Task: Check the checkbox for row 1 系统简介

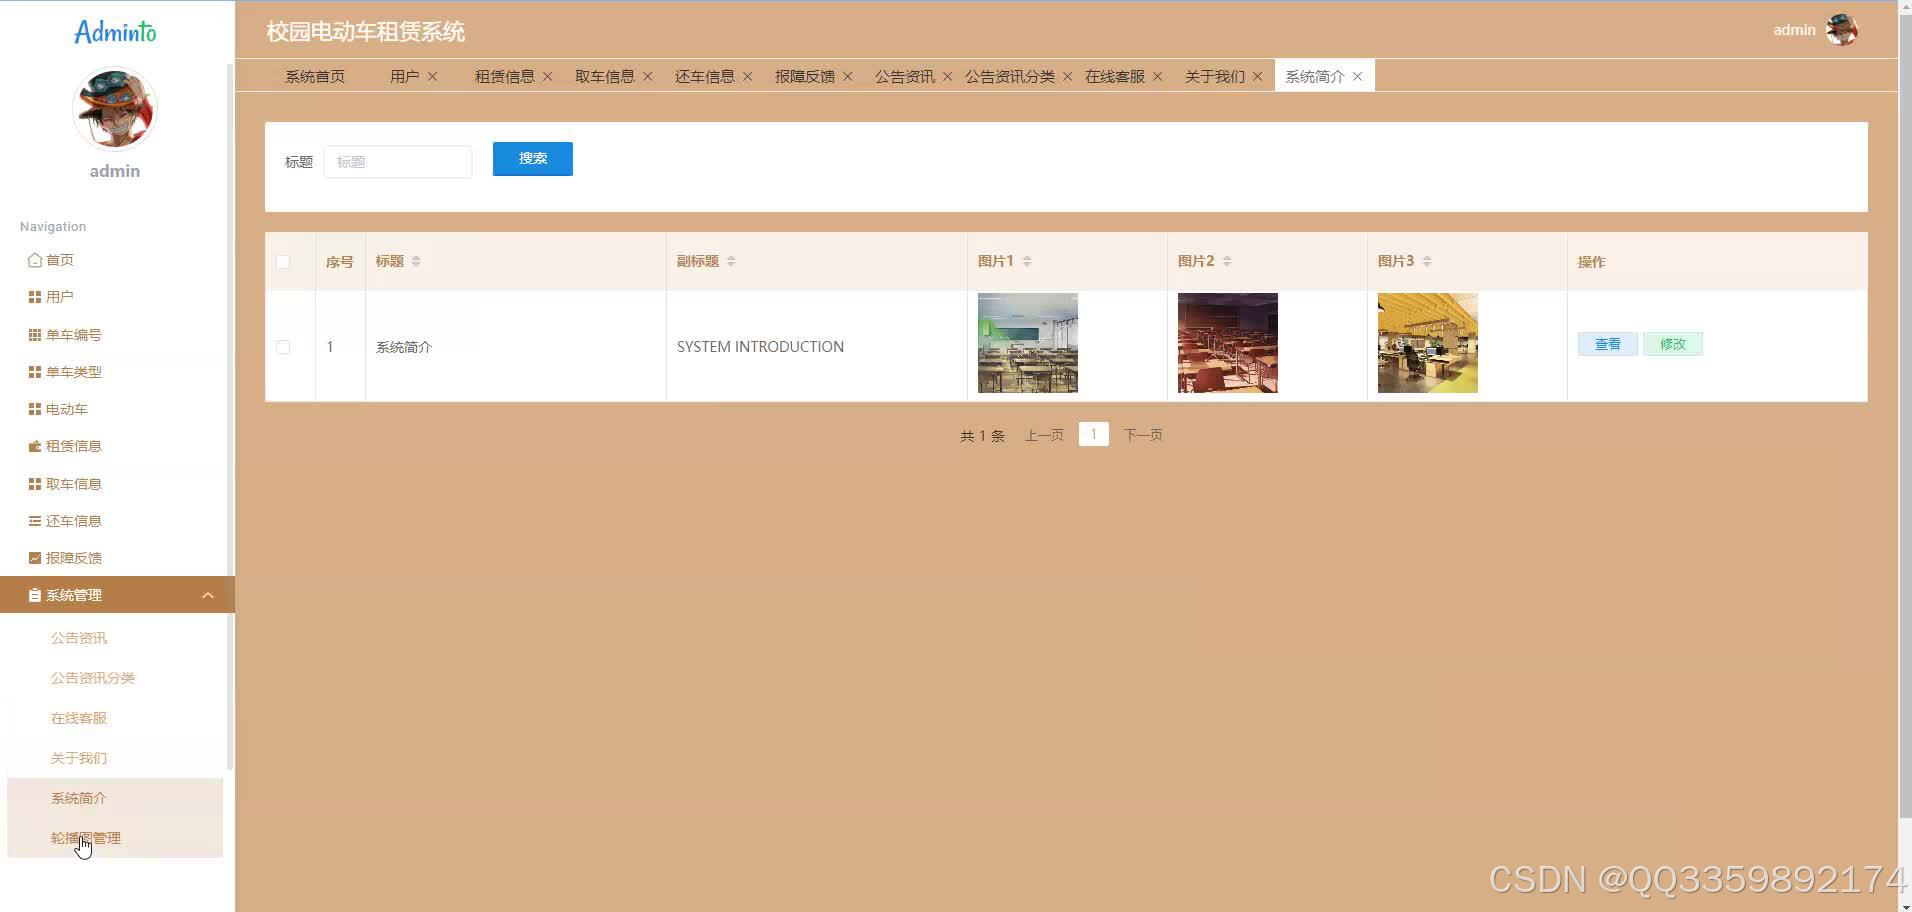Action: (283, 347)
